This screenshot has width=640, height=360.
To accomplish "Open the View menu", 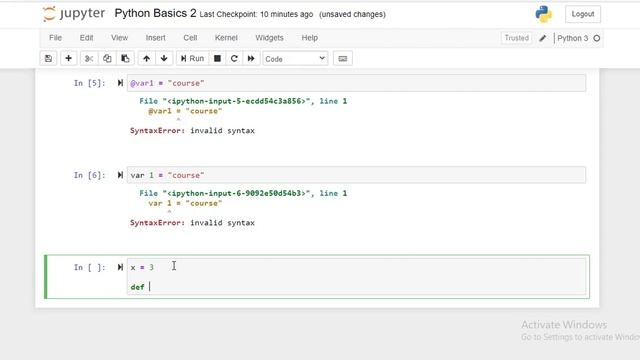I will tap(120, 38).
